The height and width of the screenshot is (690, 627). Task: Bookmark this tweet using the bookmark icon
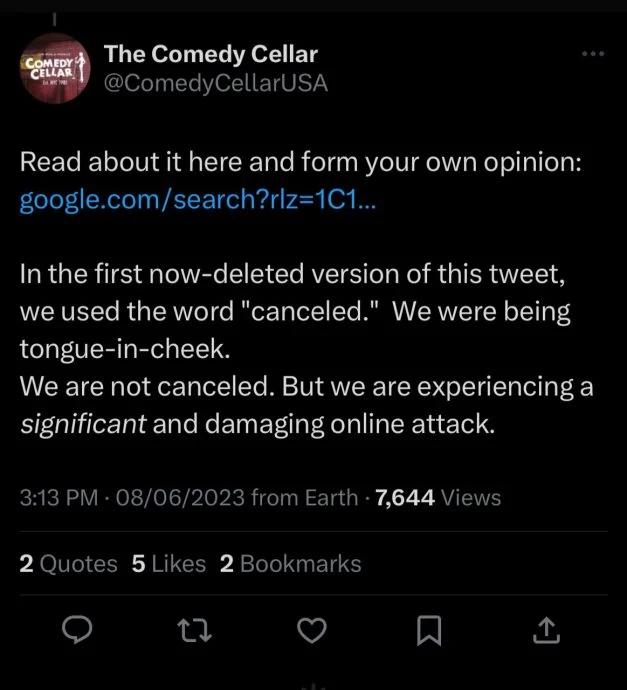(x=429, y=630)
